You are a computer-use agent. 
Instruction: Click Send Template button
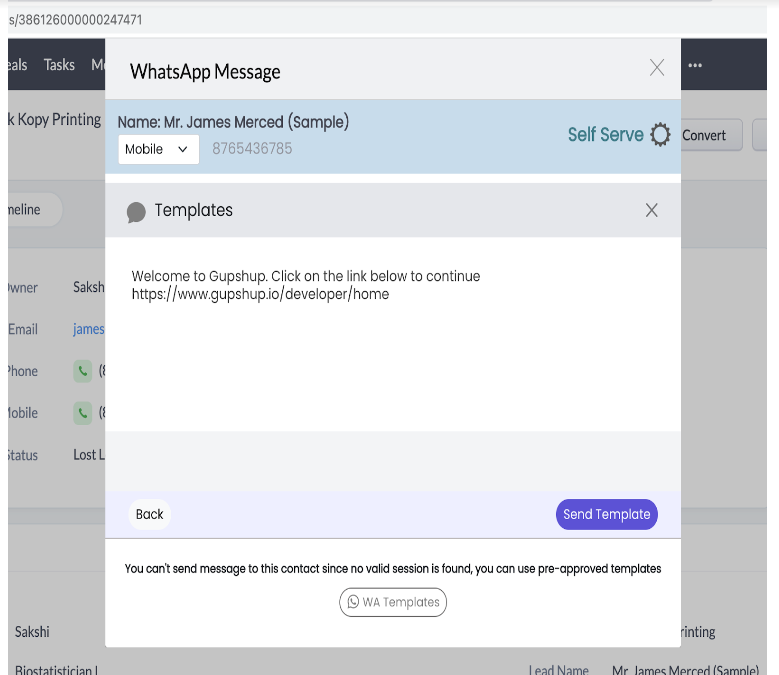click(x=607, y=514)
